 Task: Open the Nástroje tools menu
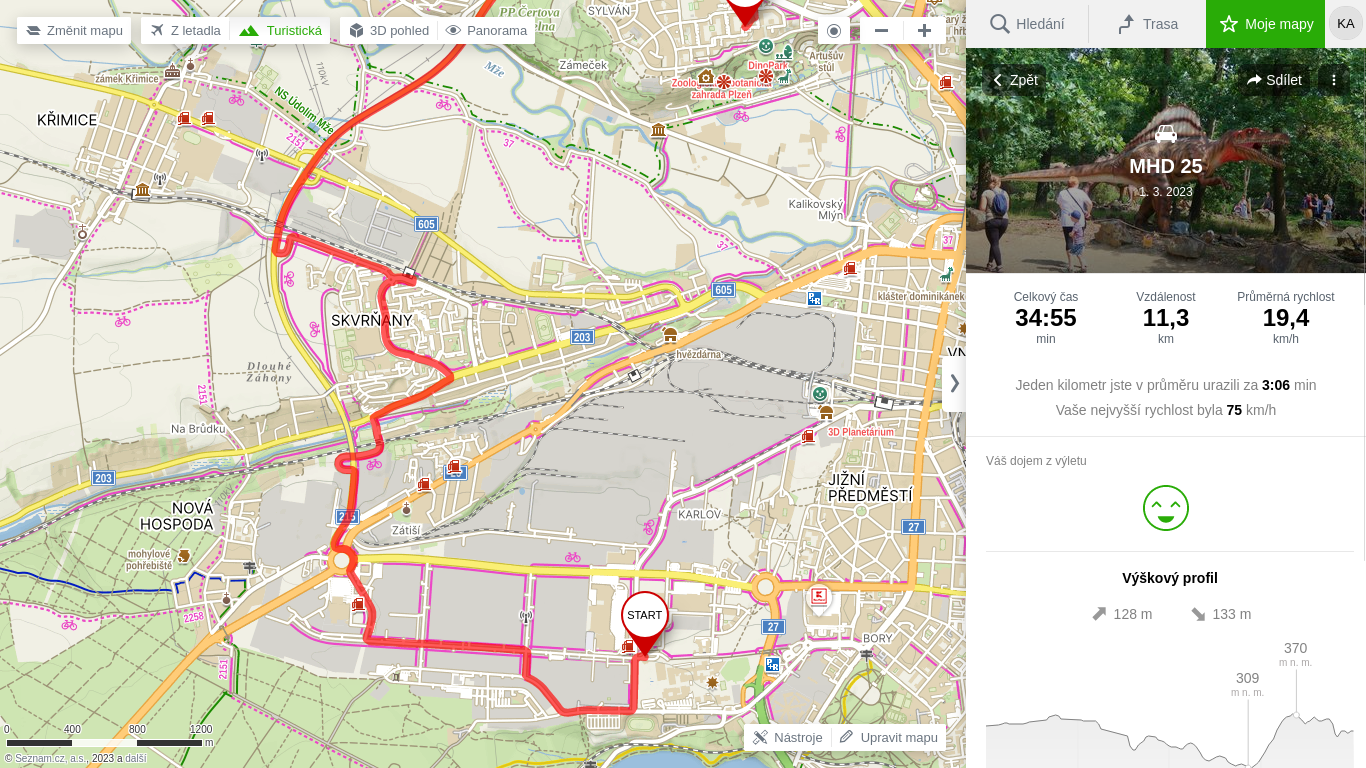(788, 737)
